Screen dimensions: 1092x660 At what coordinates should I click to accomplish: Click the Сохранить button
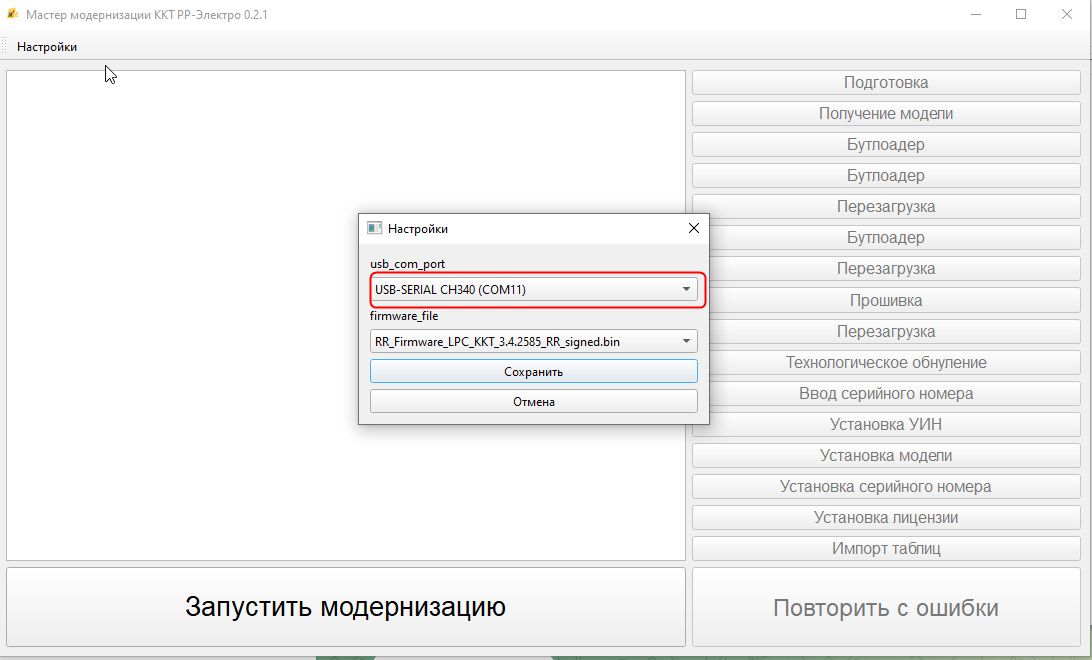tap(533, 371)
